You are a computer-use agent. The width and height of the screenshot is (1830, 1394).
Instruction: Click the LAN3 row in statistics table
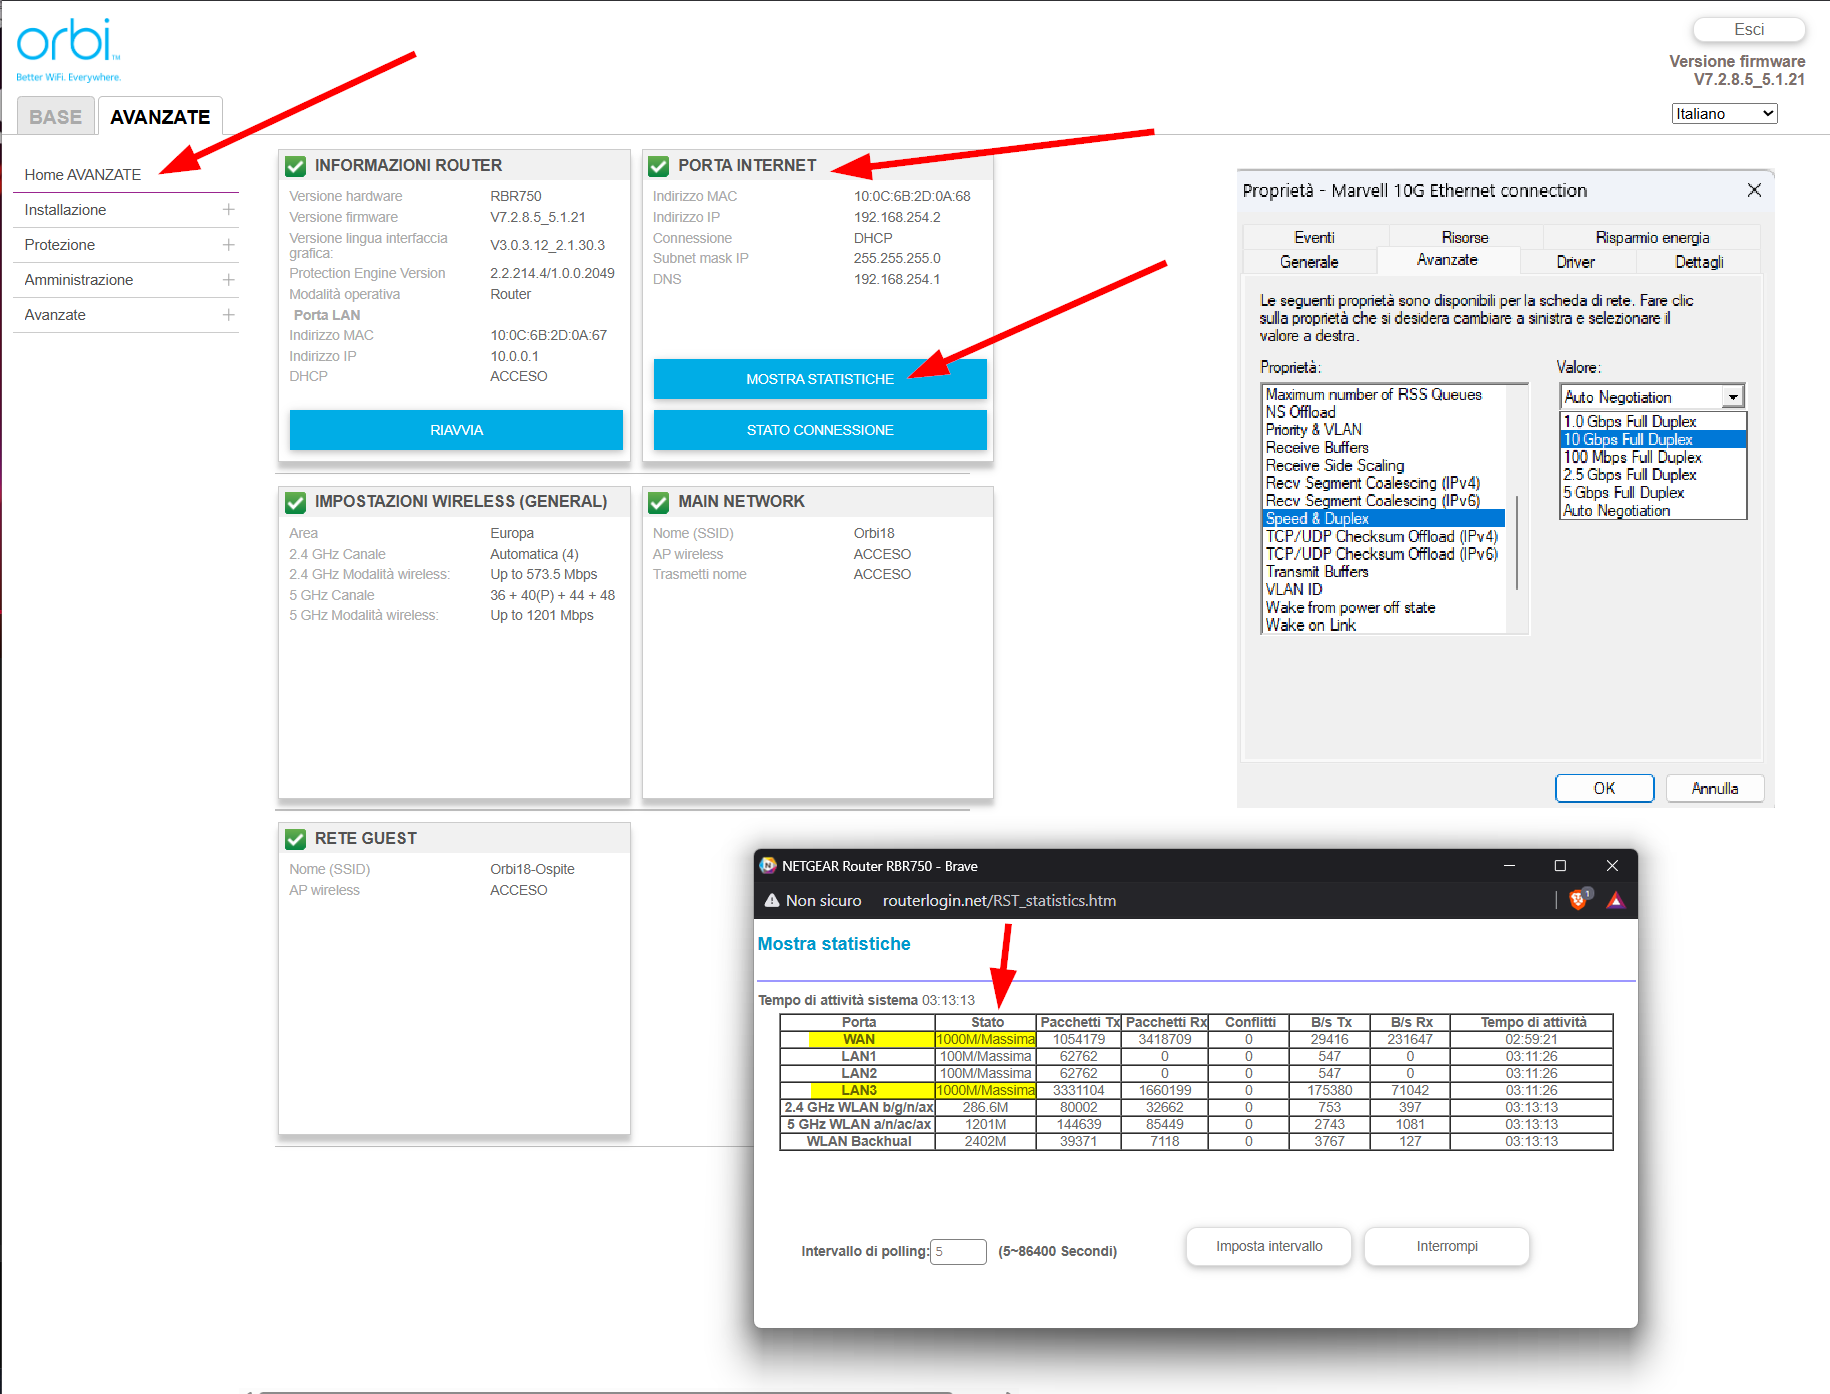(x=1196, y=1091)
